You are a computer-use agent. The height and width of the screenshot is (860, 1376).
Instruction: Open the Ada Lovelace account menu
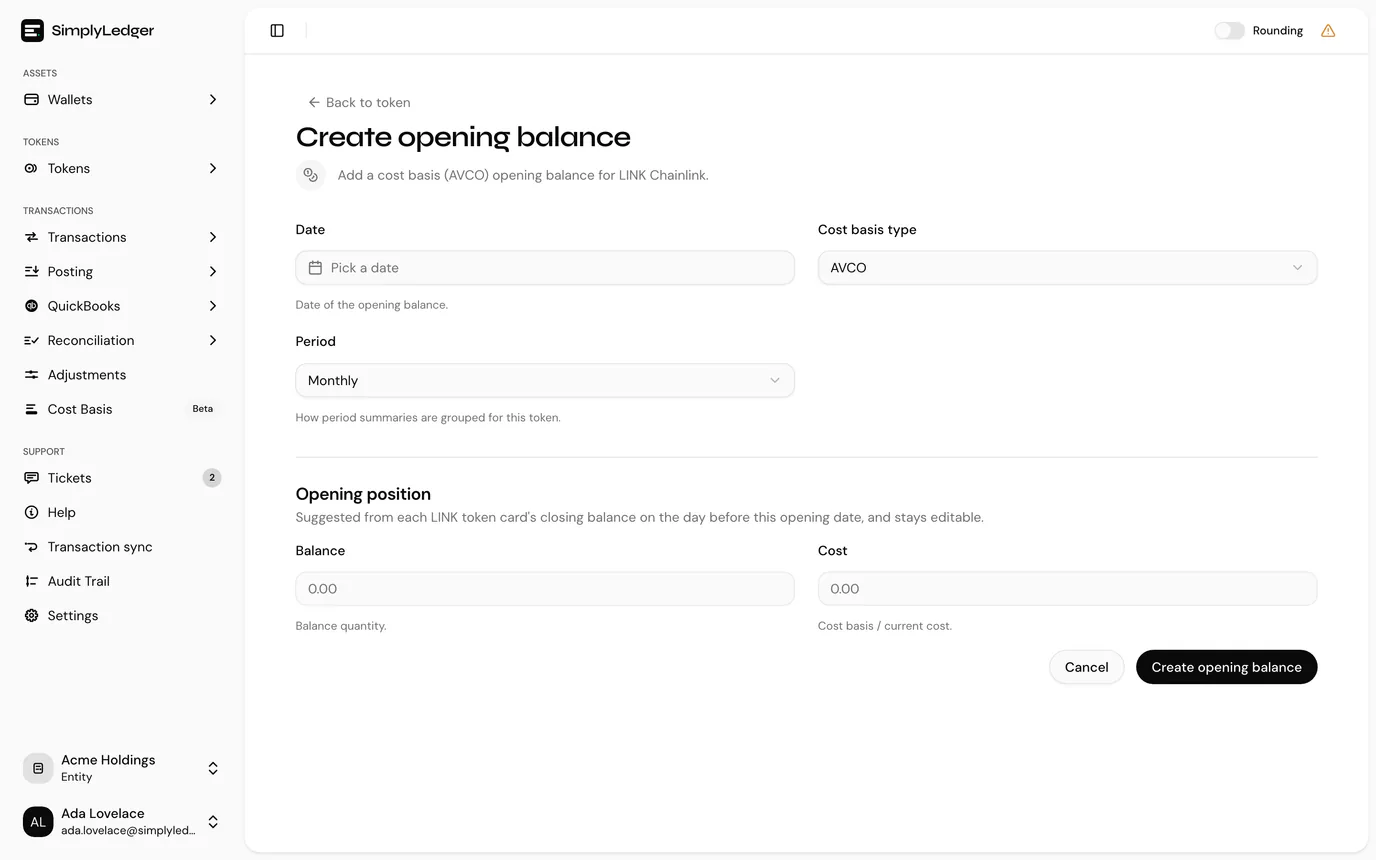pos(122,822)
